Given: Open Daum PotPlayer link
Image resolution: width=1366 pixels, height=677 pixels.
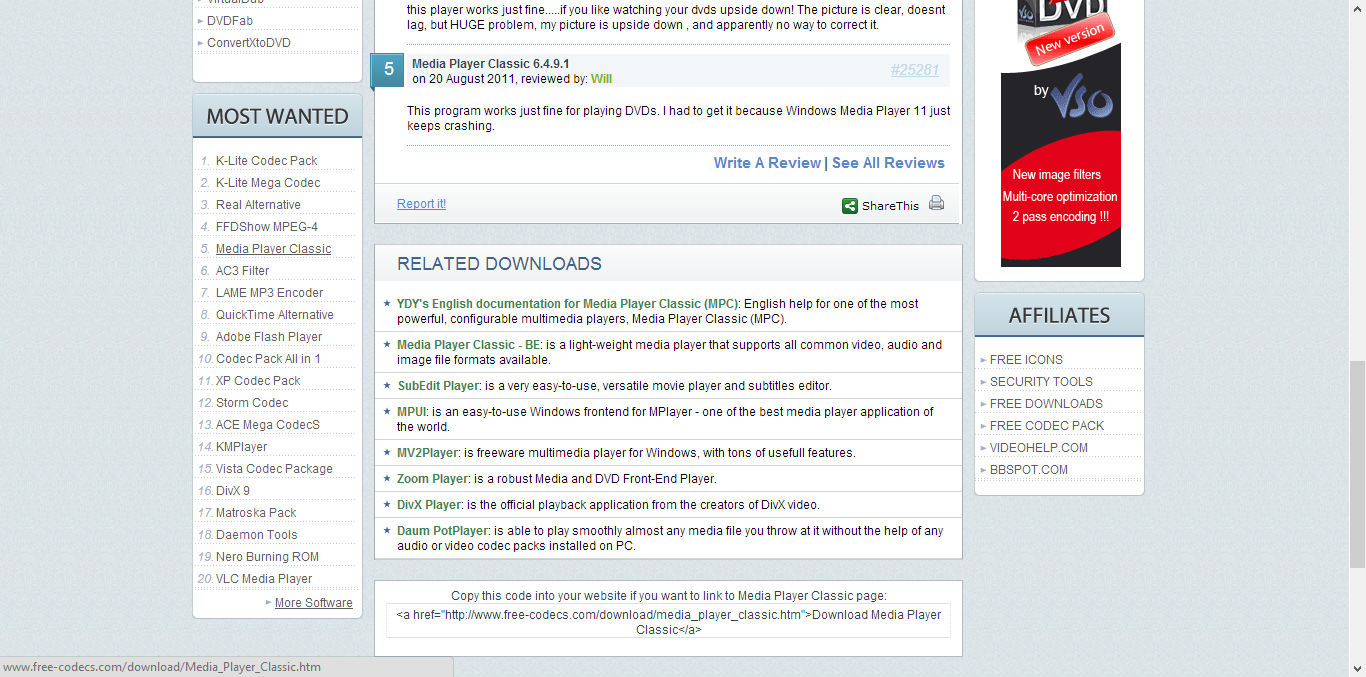Looking at the screenshot, I should (x=442, y=531).
